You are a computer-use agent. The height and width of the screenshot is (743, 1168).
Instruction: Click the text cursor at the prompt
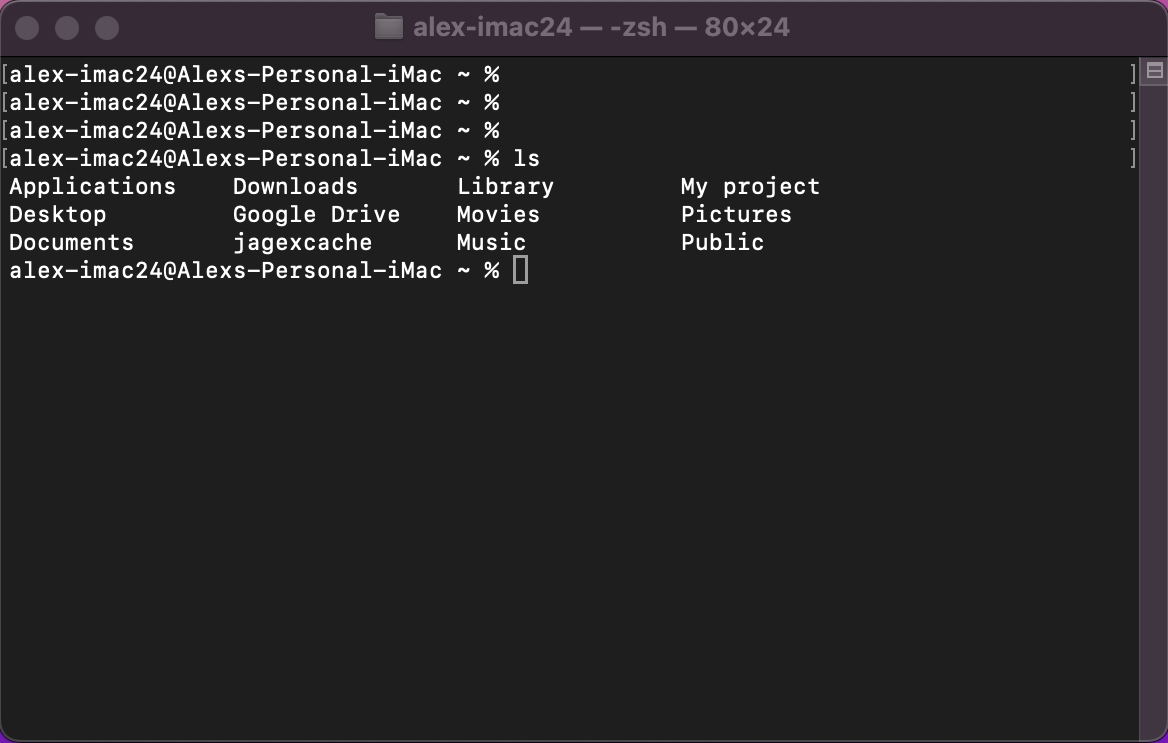(521, 270)
